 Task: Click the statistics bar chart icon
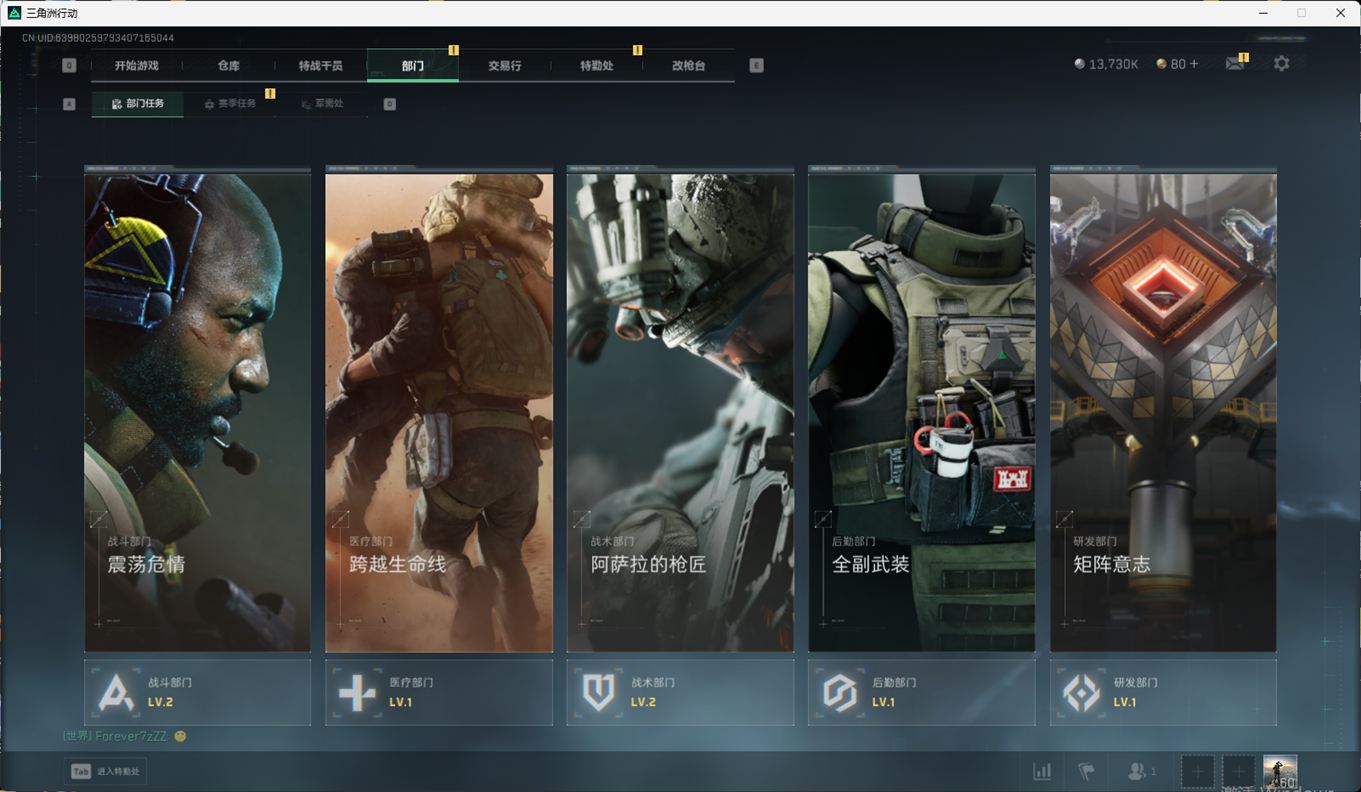1042,771
